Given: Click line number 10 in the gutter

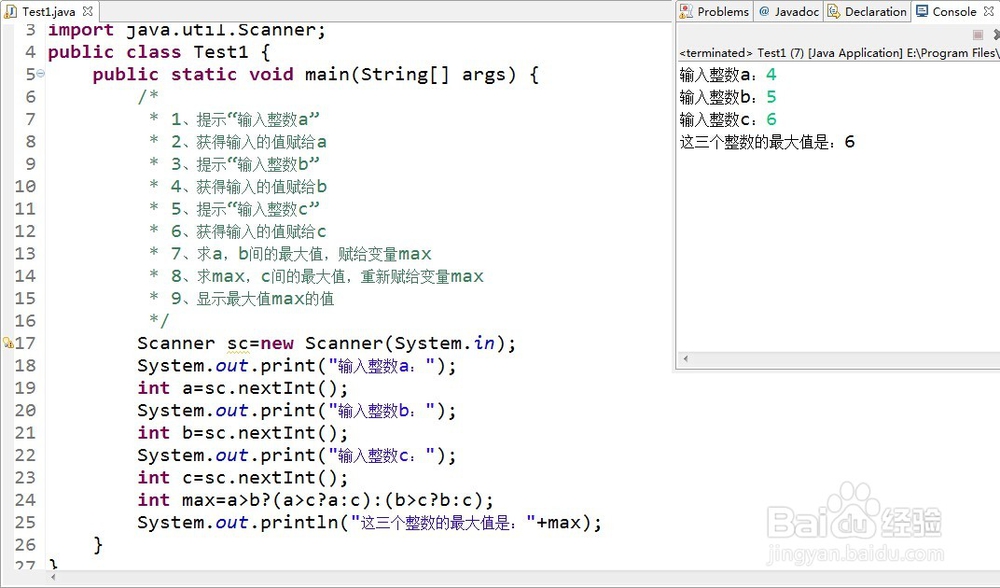Looking at the screenshot, I should [26, 186].
